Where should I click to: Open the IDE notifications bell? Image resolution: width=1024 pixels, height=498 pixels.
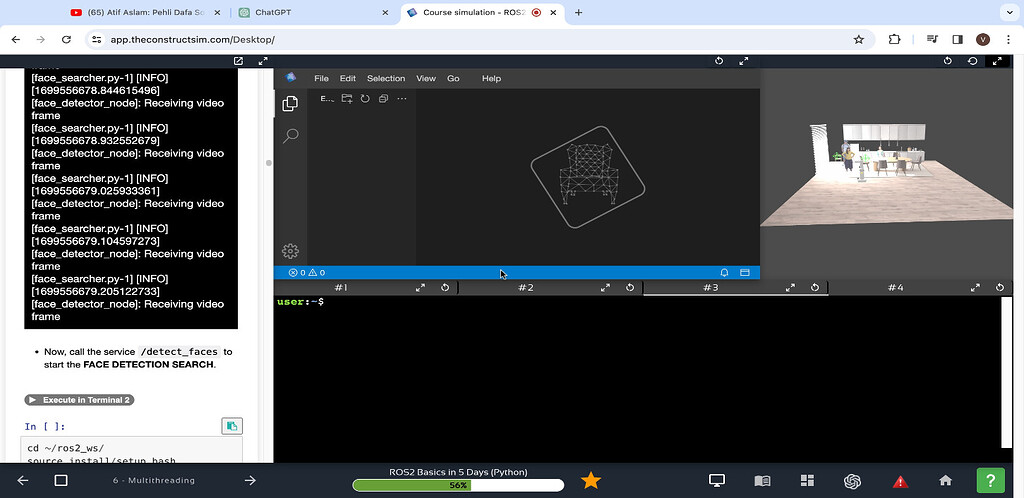(x=724, y=272)
